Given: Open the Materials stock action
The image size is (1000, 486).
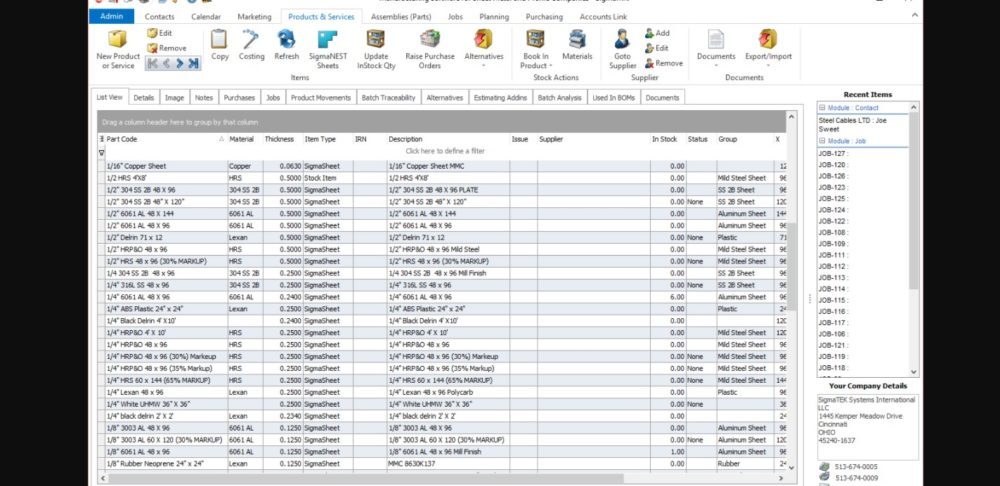Looking at the screenshot, I should coord(577,40).
